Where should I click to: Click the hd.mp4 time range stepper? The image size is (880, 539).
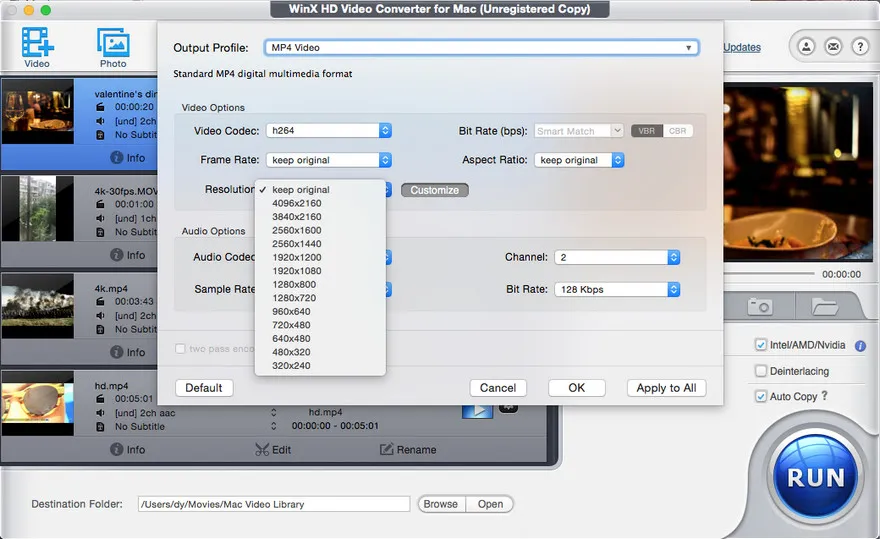click(273, 426)
